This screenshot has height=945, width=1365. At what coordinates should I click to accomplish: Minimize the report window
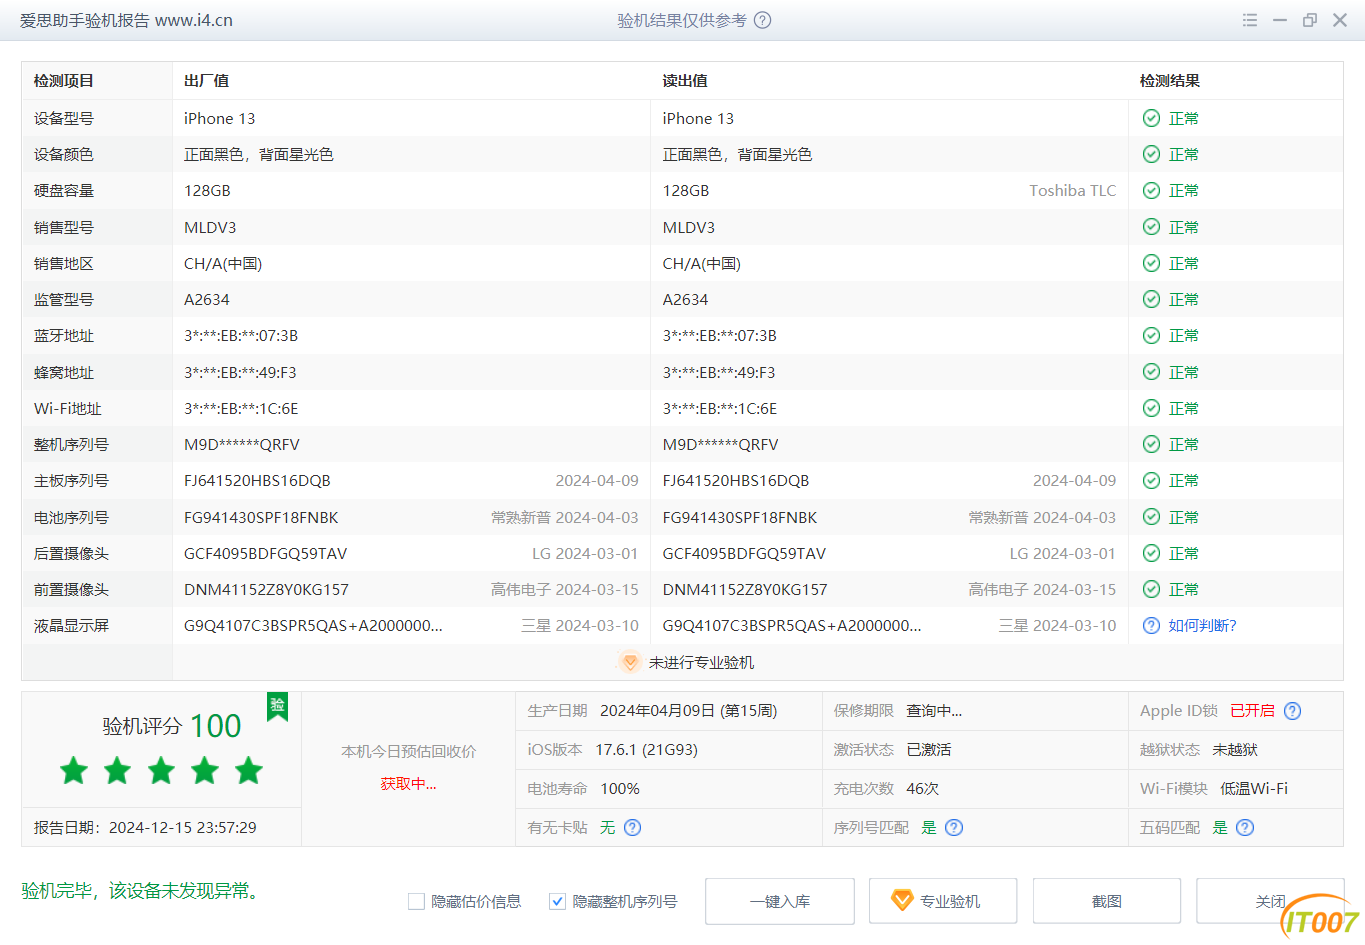tap(1280, 20)
